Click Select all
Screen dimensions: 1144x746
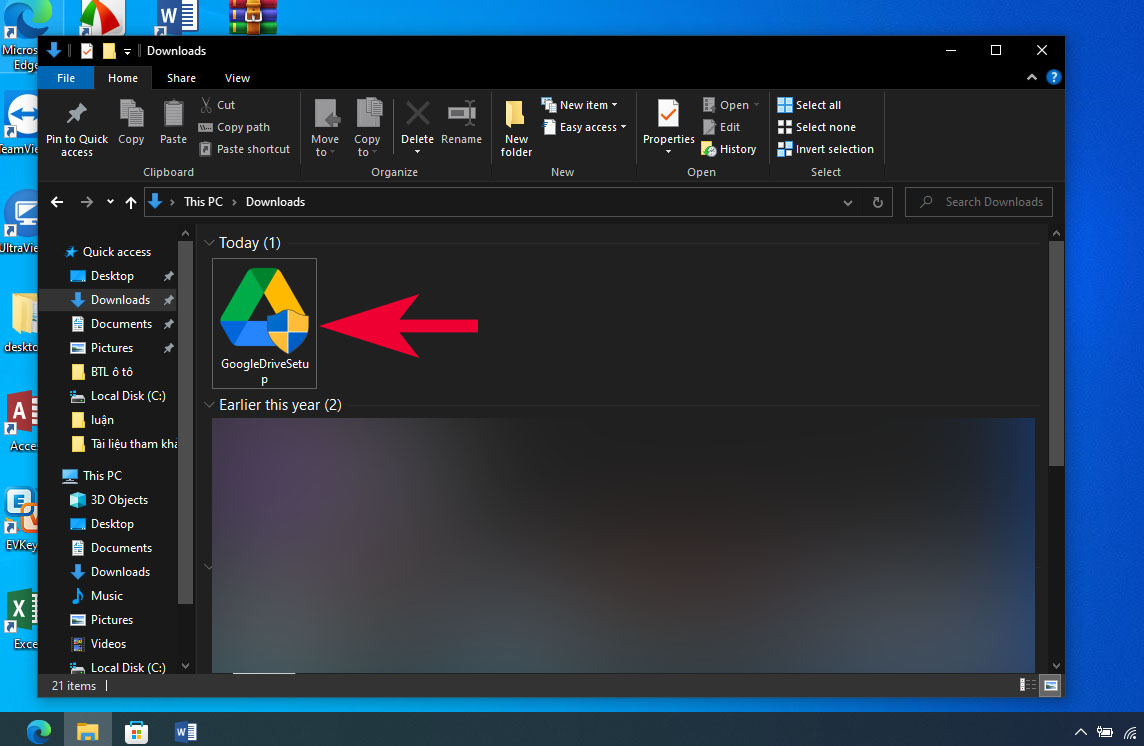tap(809, 105)
